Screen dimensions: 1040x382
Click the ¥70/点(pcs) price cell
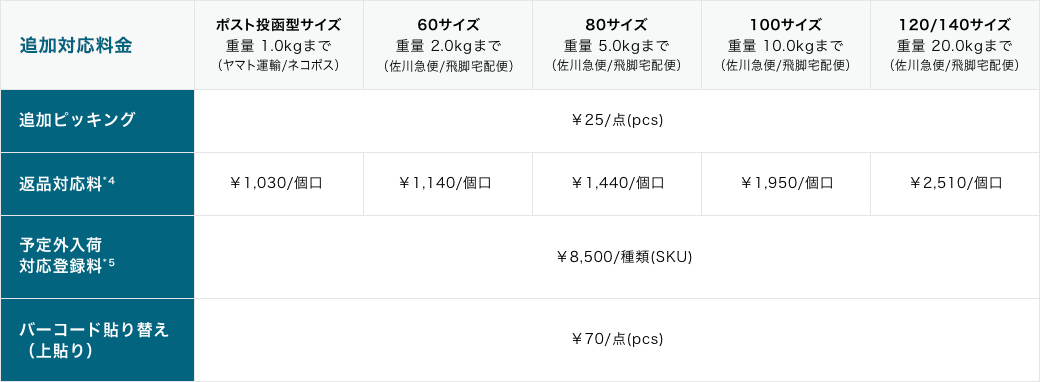pyautogui.click(x=617, y=340)
